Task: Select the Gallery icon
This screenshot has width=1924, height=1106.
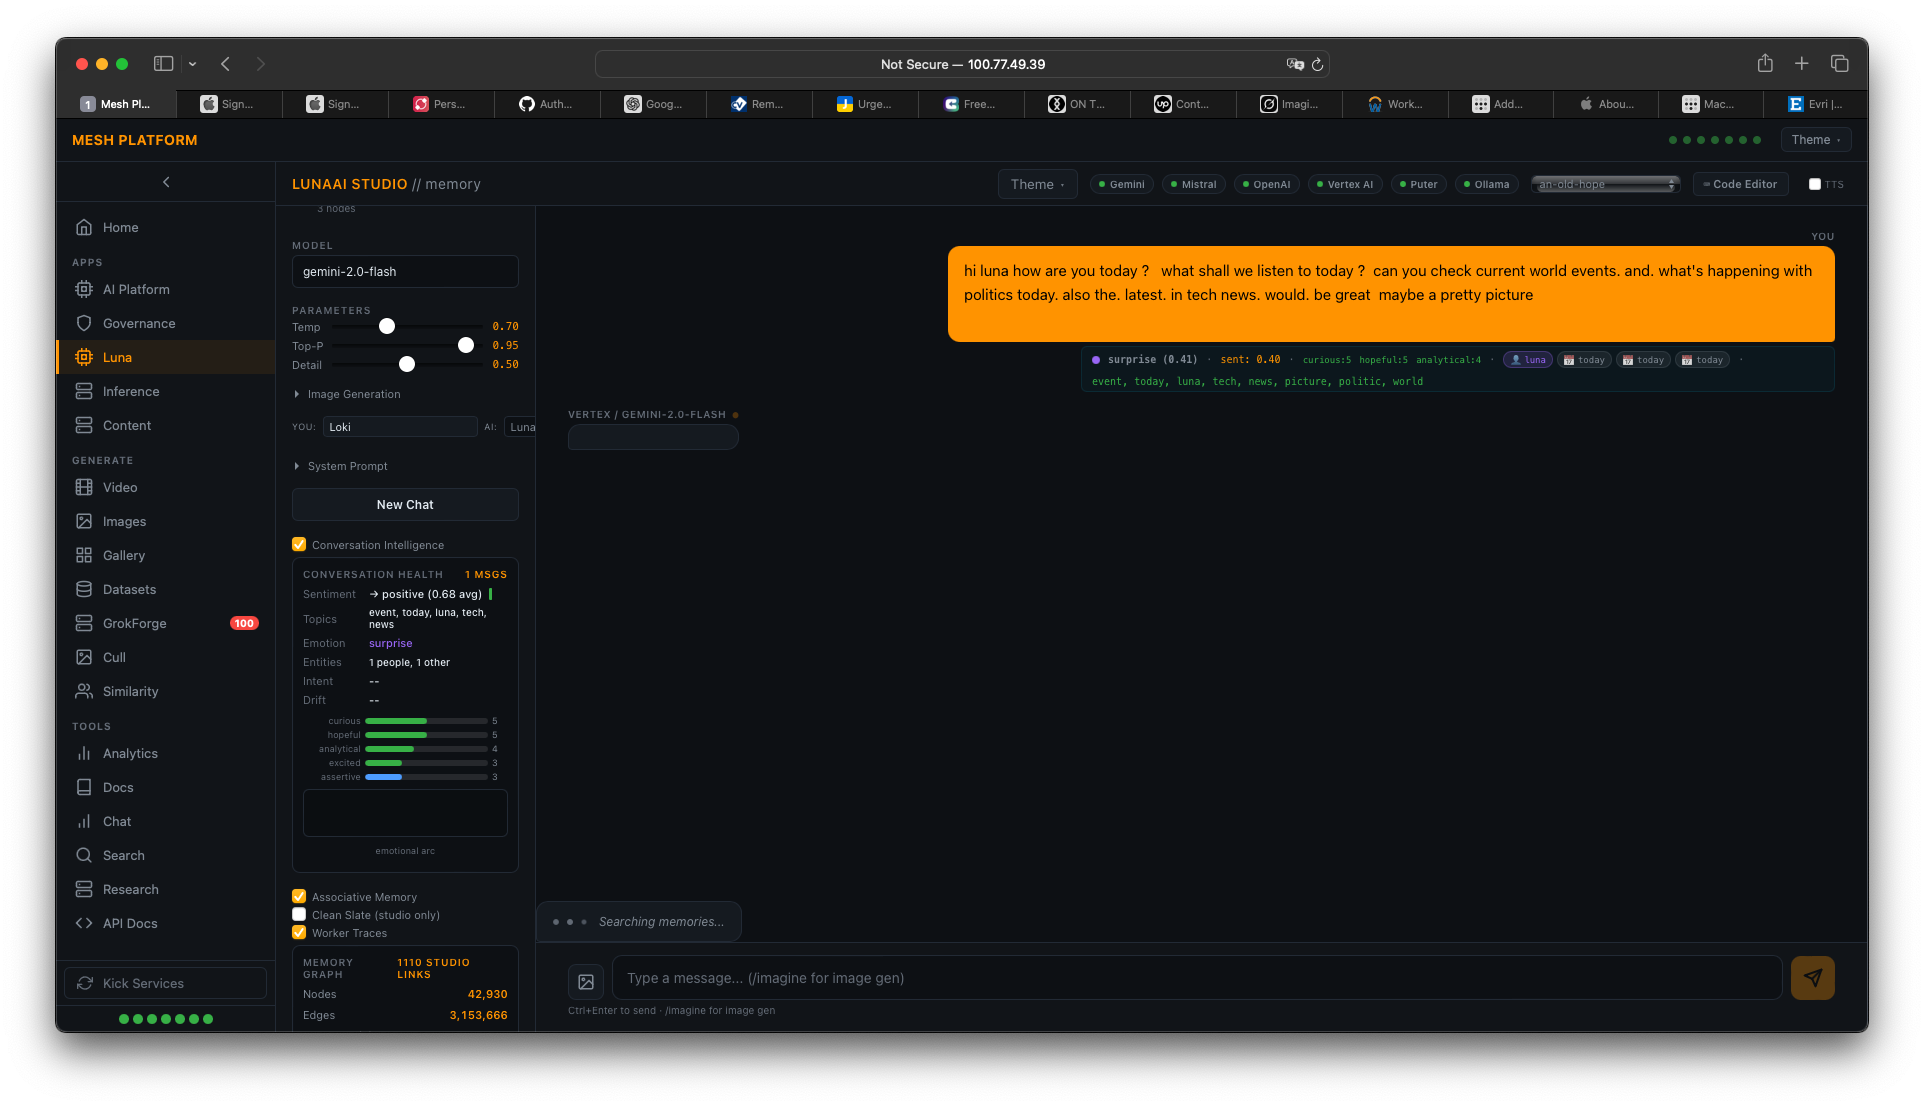Action: click(x=85, y=555)
